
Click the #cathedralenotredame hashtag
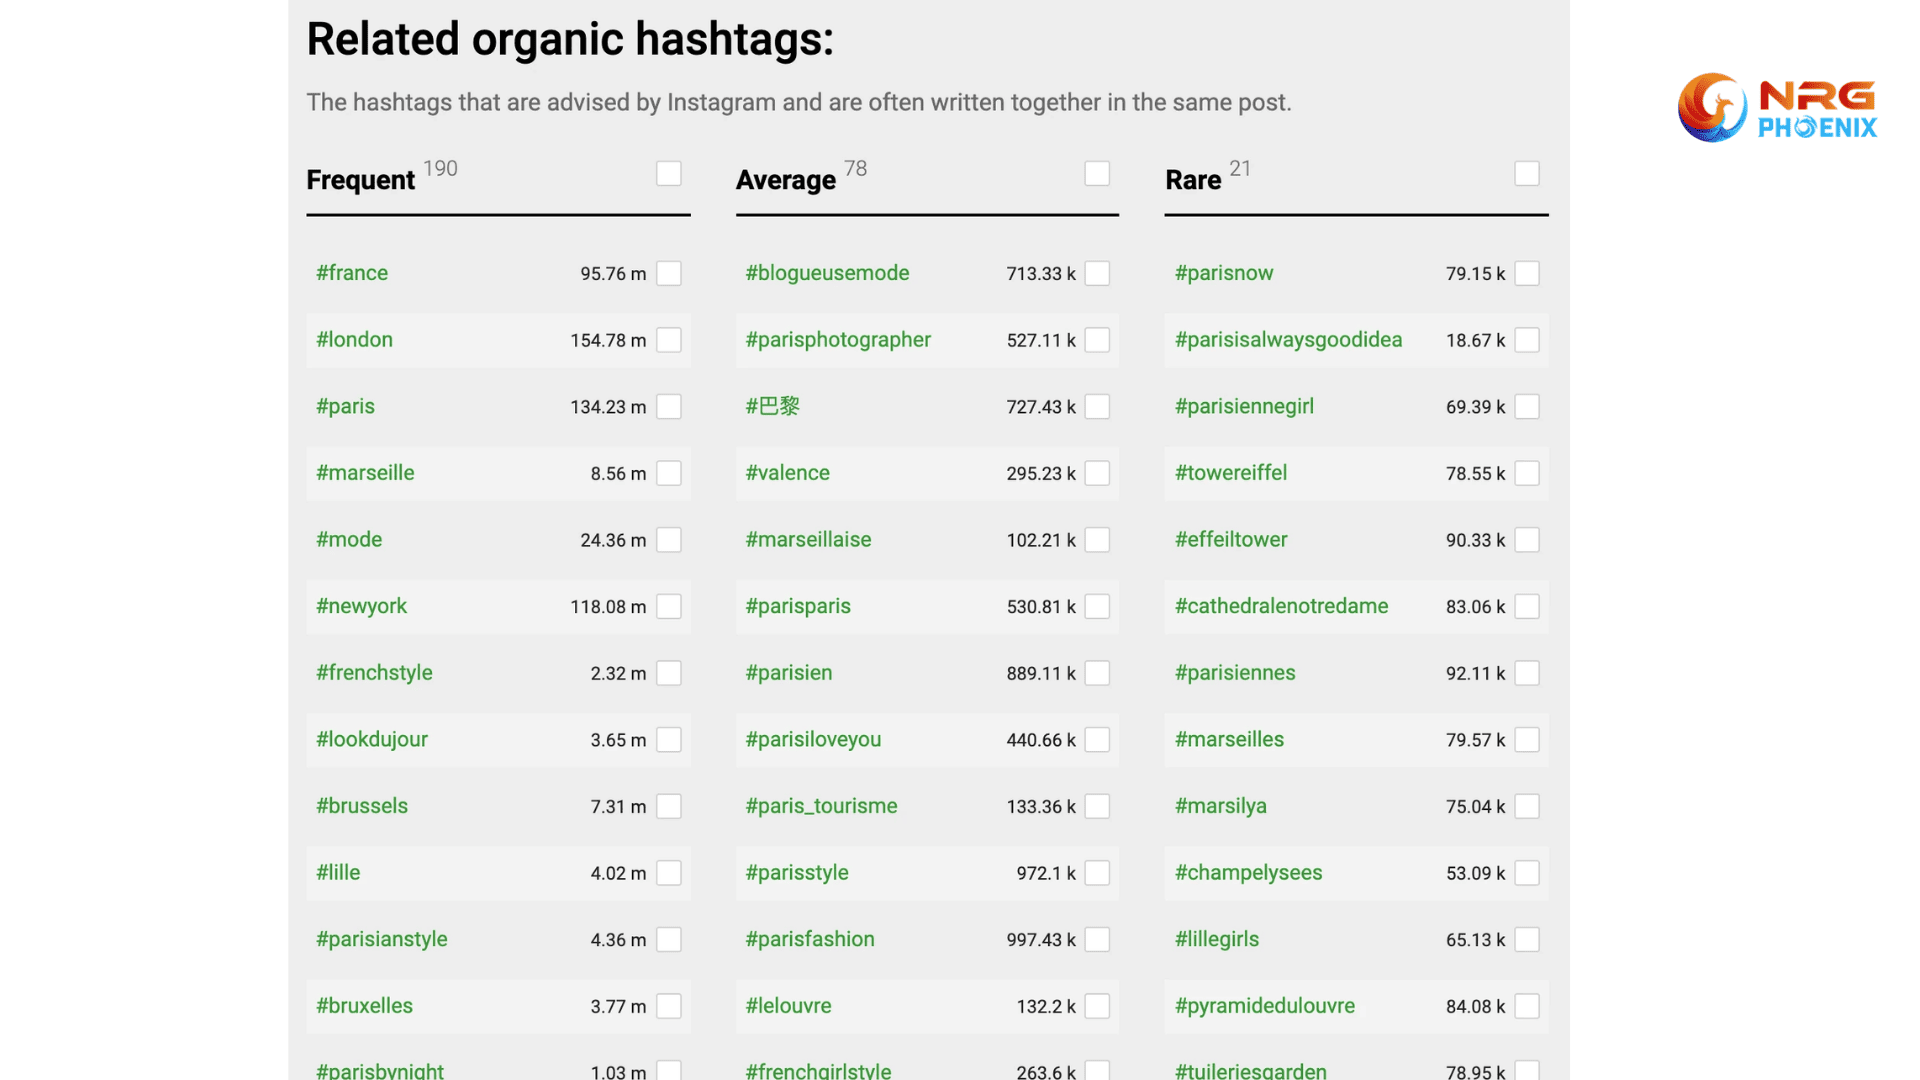[x=1281, y=606]
